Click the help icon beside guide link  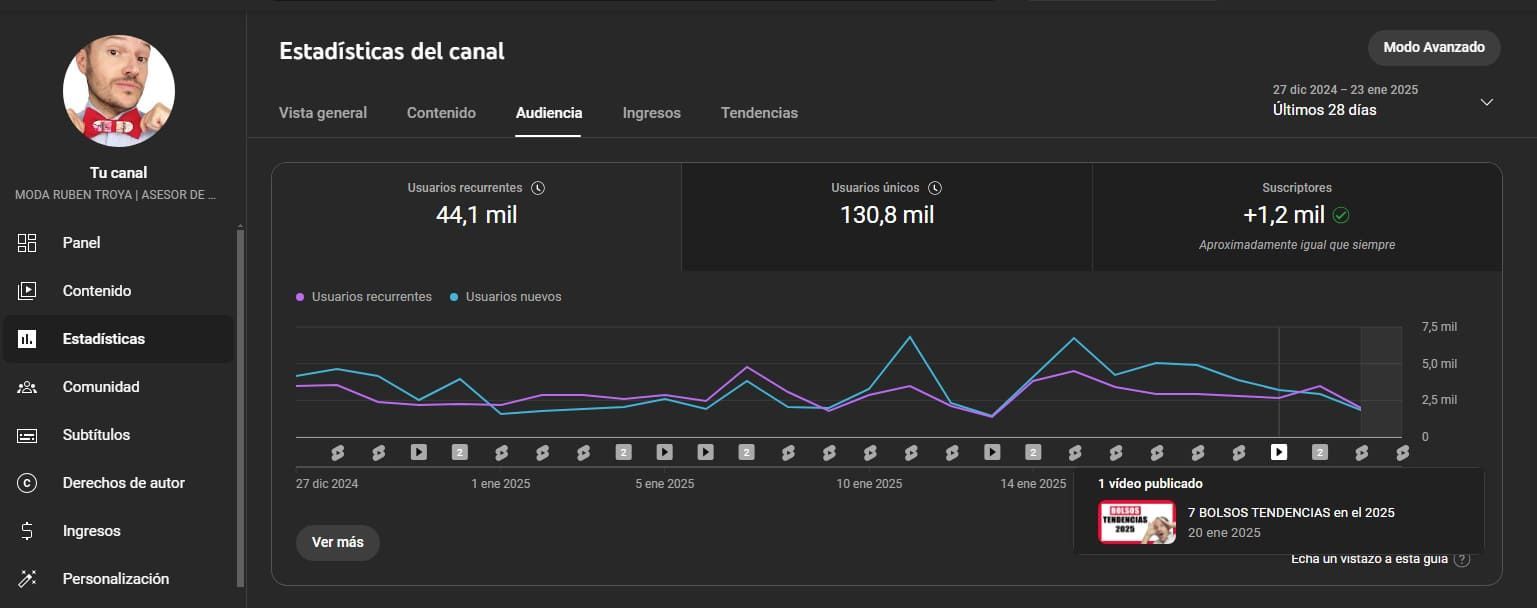1462,559
